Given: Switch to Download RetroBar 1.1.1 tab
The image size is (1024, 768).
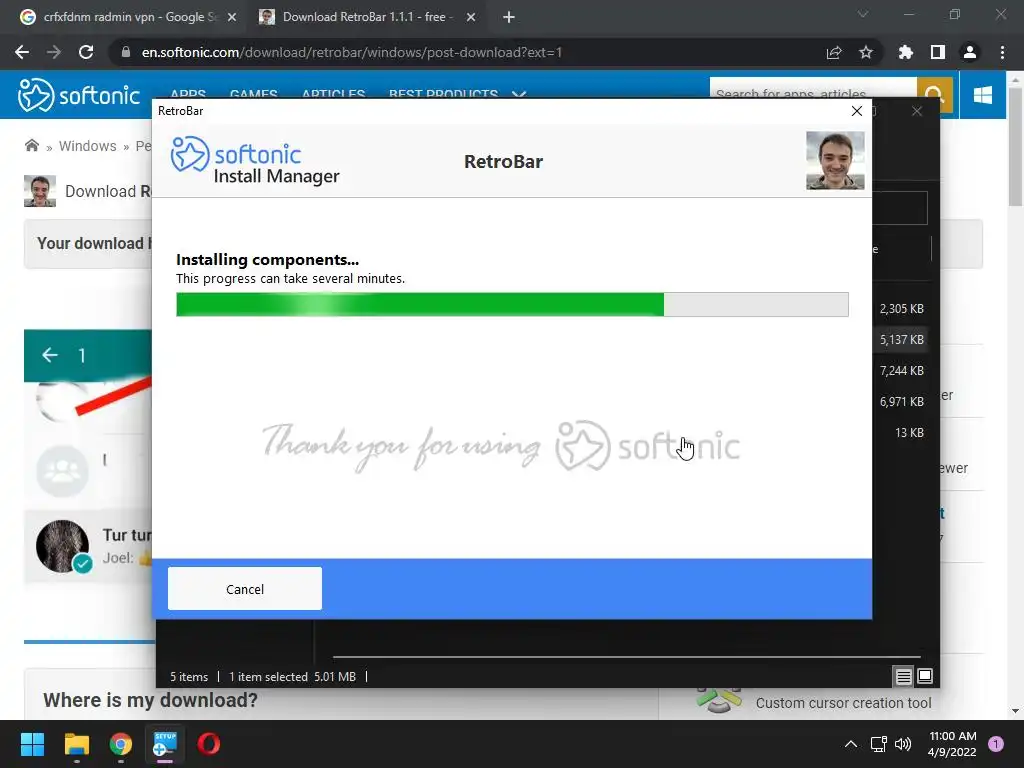Looking at the screenshot, I should 367,17.
